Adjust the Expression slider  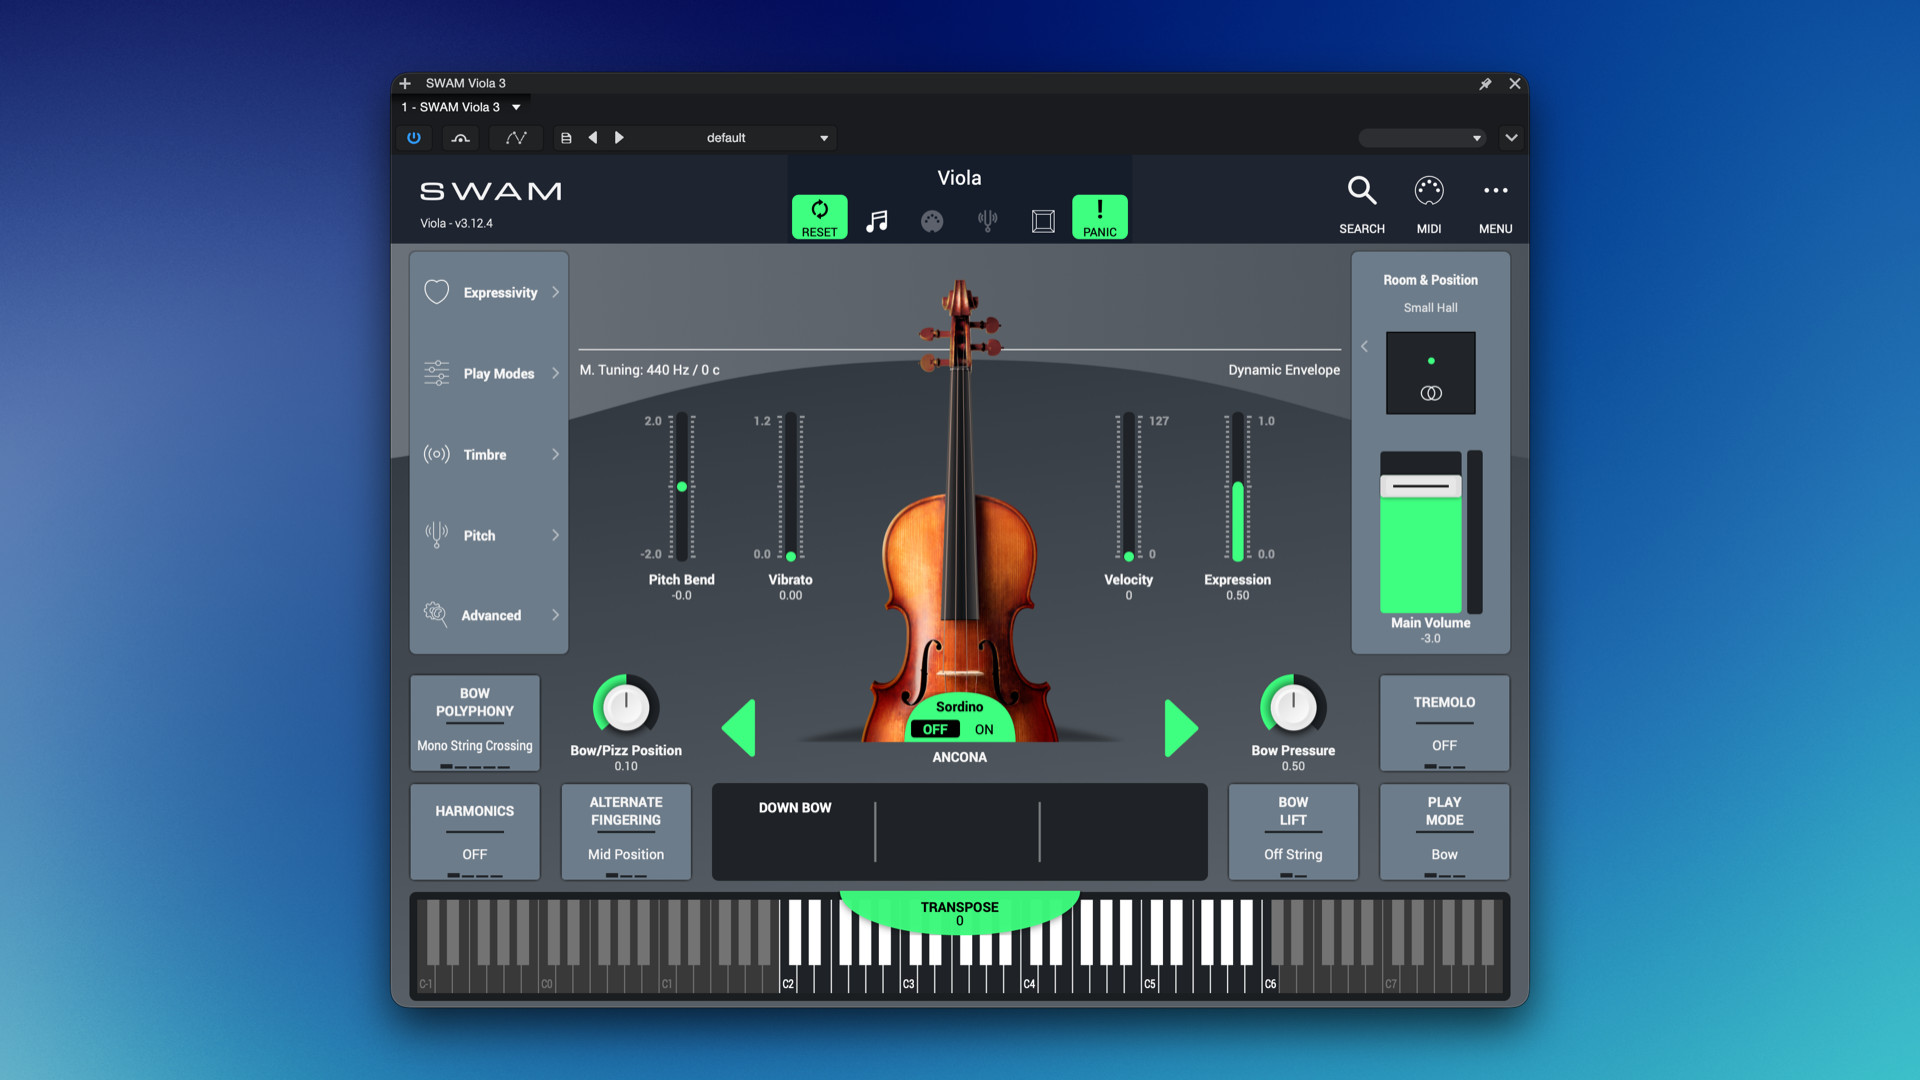pos(1238,488)
